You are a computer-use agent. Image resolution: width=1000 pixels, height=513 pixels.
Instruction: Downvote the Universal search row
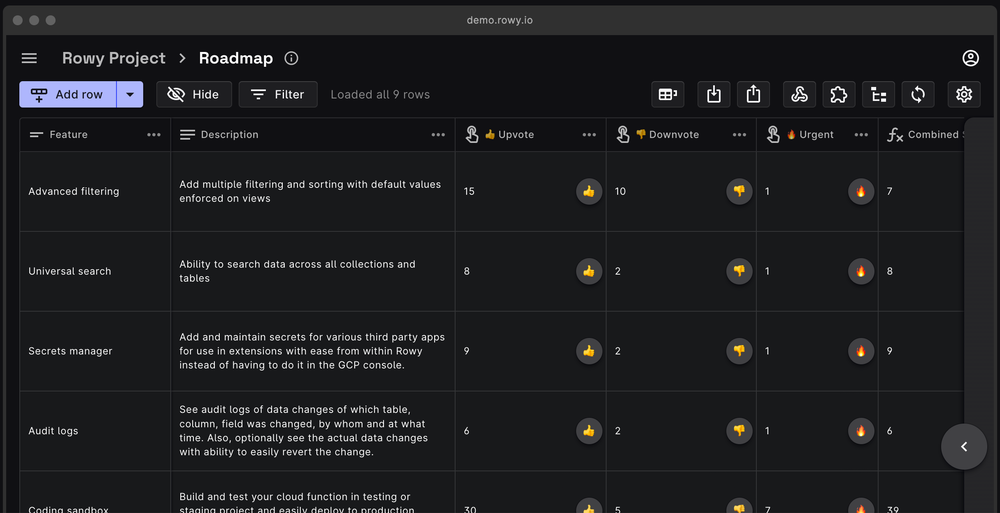click(x=739, y=271)
